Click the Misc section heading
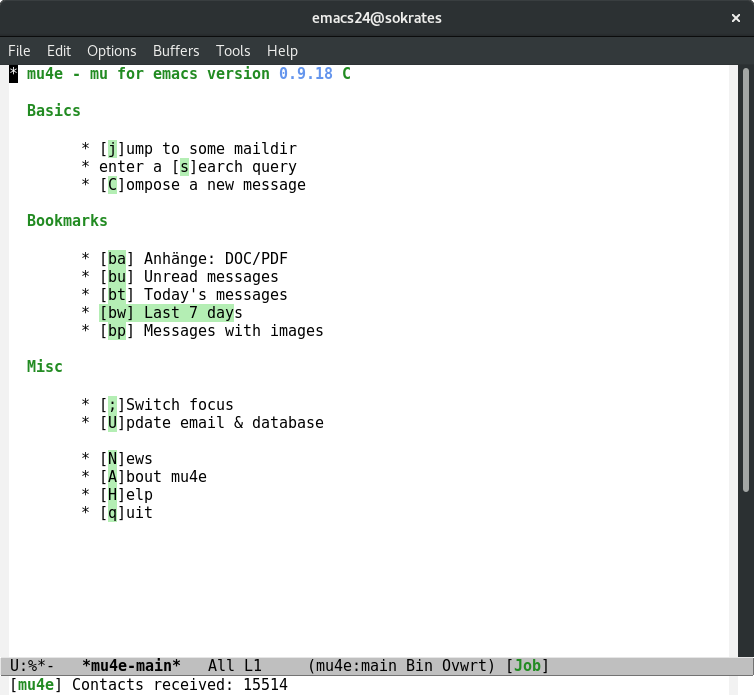This screenshot has width=754, height=695. 45,366
